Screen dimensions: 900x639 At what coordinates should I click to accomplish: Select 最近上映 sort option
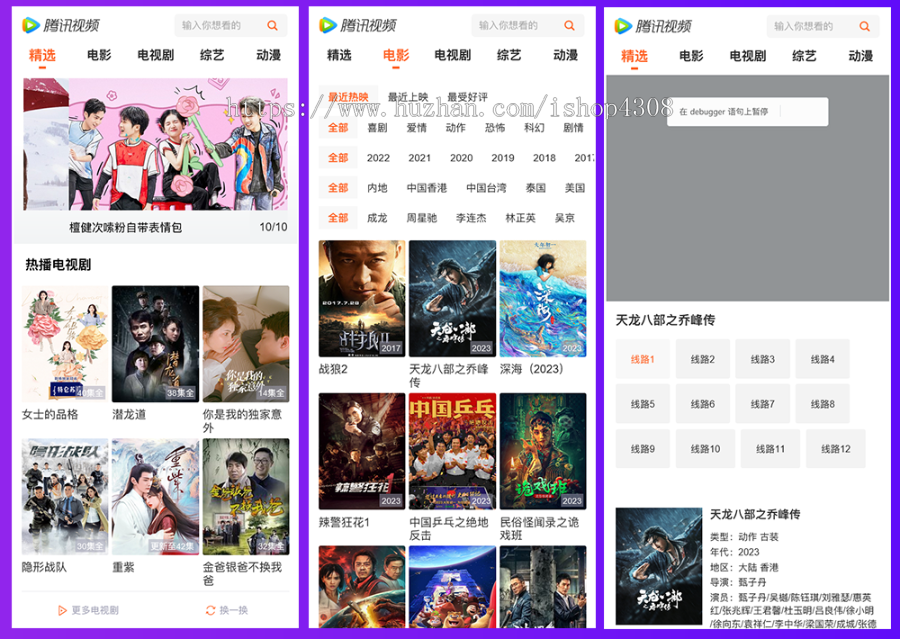tap(408, 97)
